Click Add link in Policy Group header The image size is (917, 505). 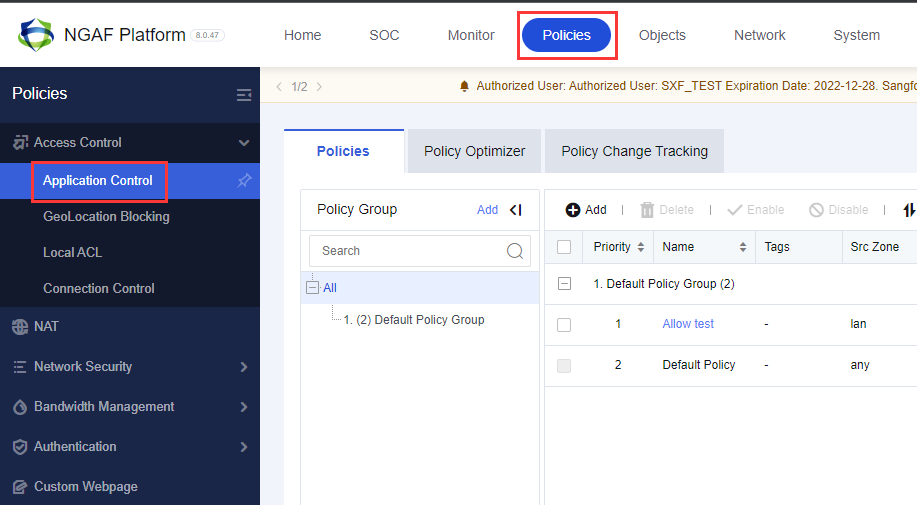[x=487, y=210]
